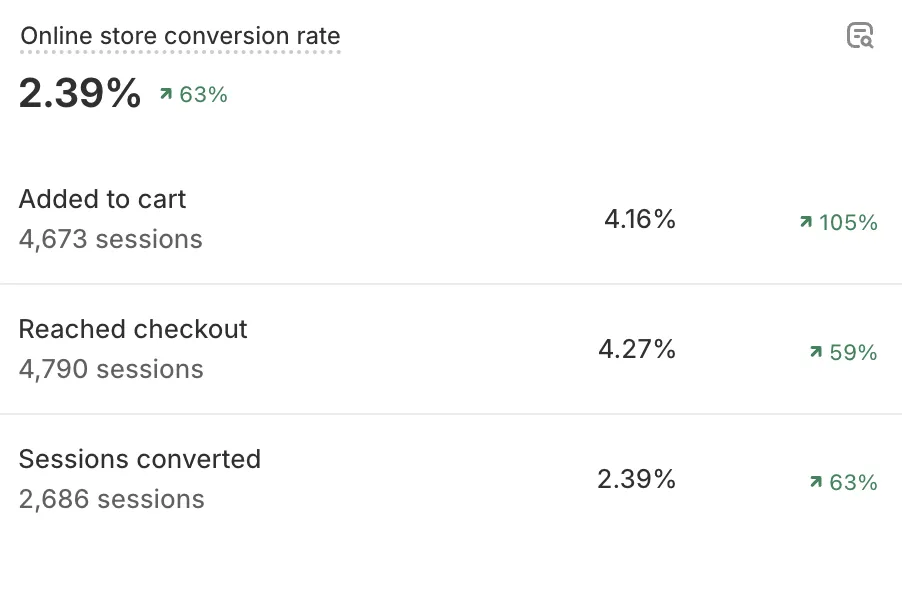Select the 105% change value
902x608 pixels.
(x=848, y=223)
